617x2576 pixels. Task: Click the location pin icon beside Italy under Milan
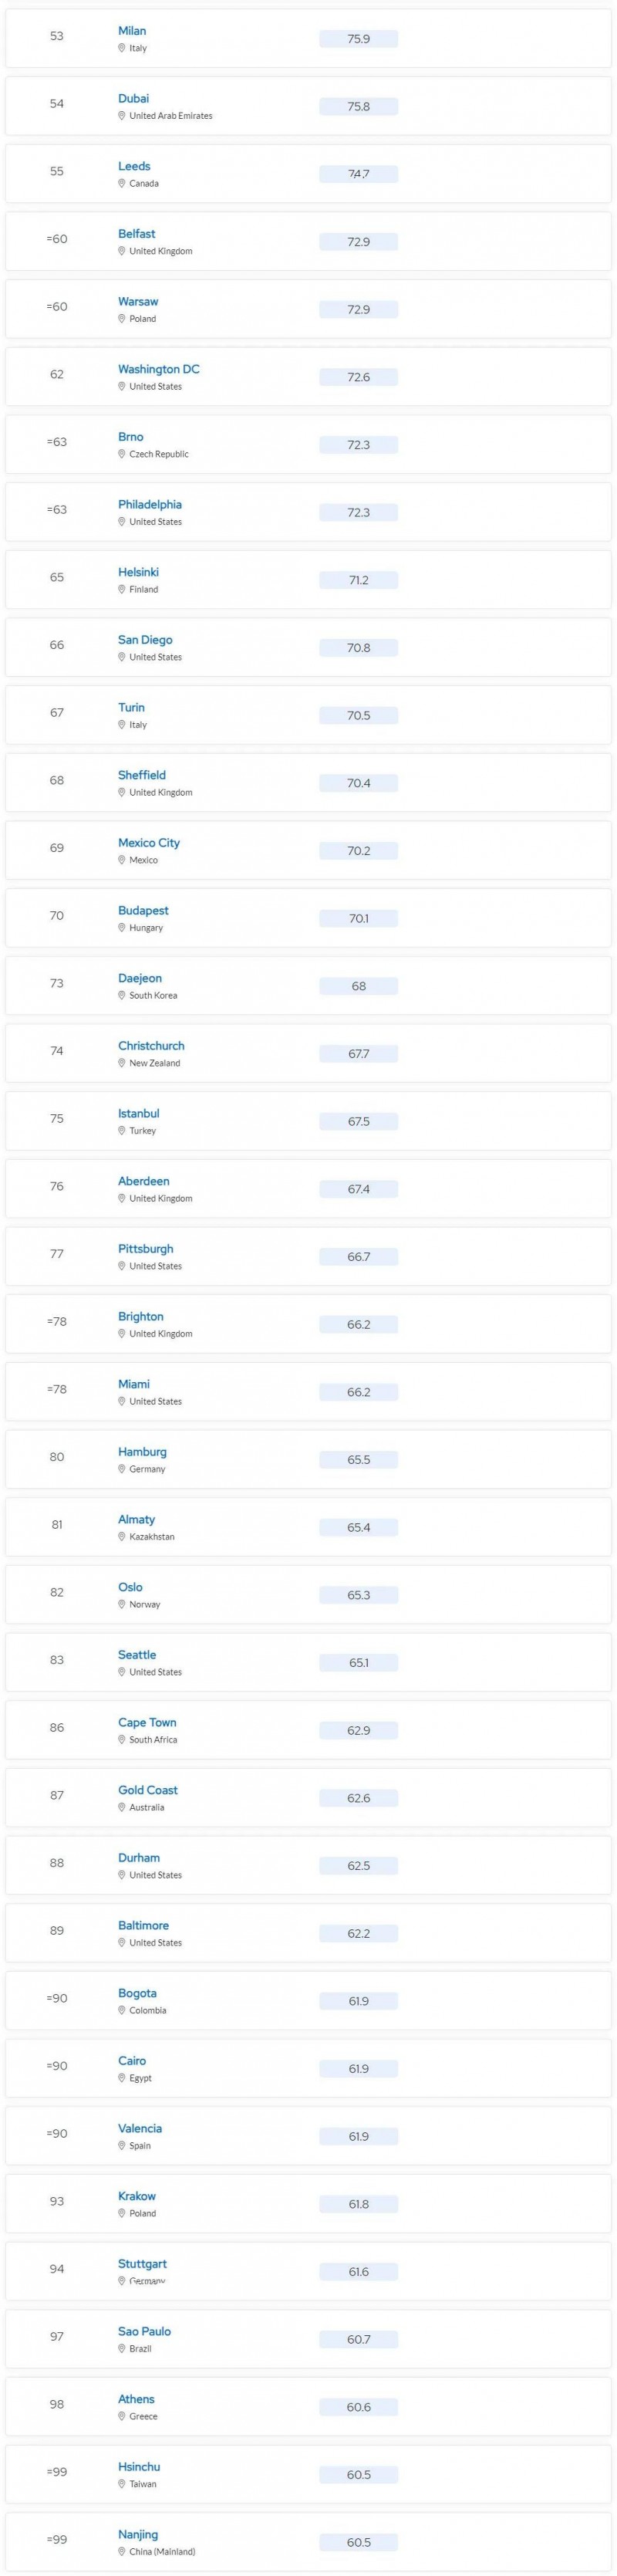pos(122,48)
